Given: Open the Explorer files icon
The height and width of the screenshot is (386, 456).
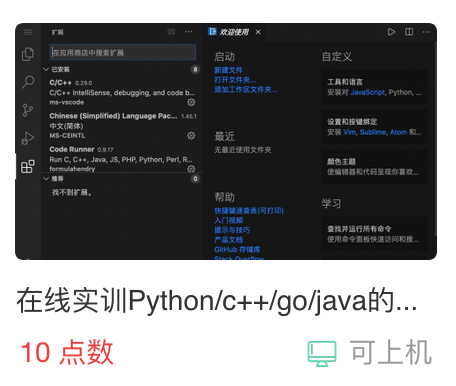Looking at the screenshot, I should (28, 54).
